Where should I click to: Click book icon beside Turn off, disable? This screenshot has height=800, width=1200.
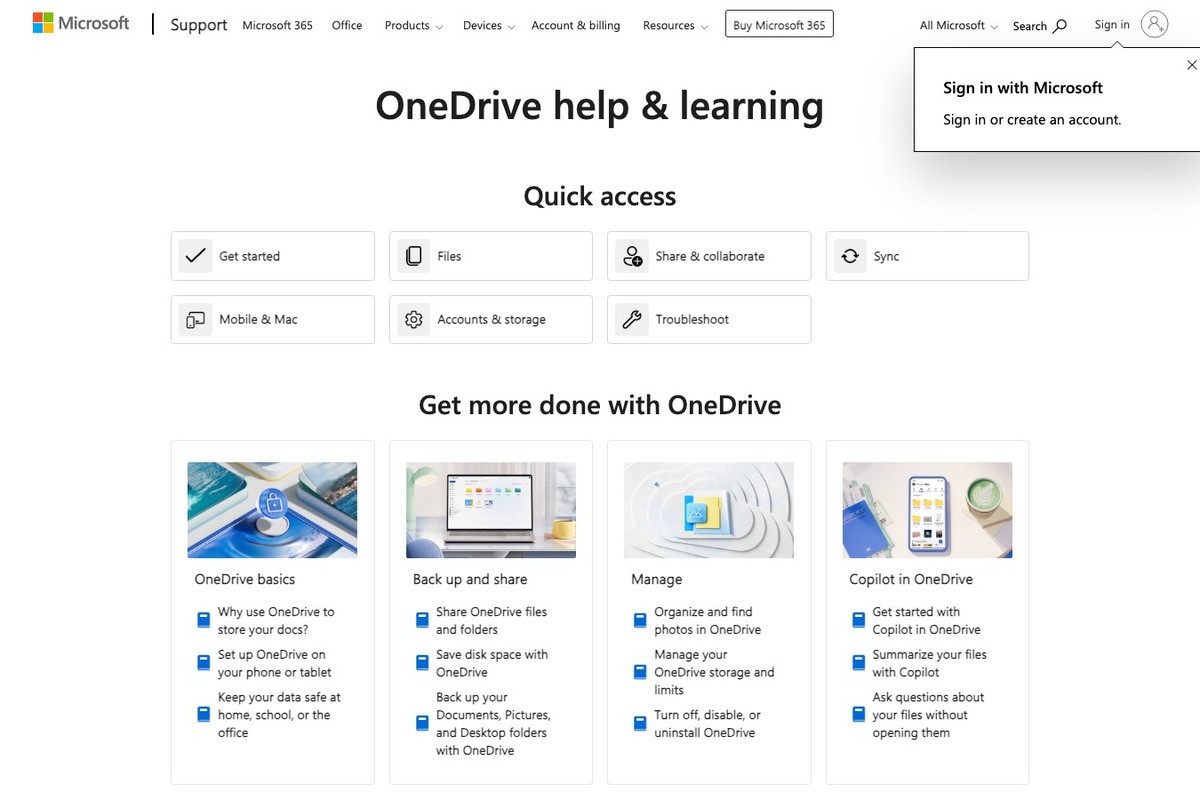(x=640, y=724)
